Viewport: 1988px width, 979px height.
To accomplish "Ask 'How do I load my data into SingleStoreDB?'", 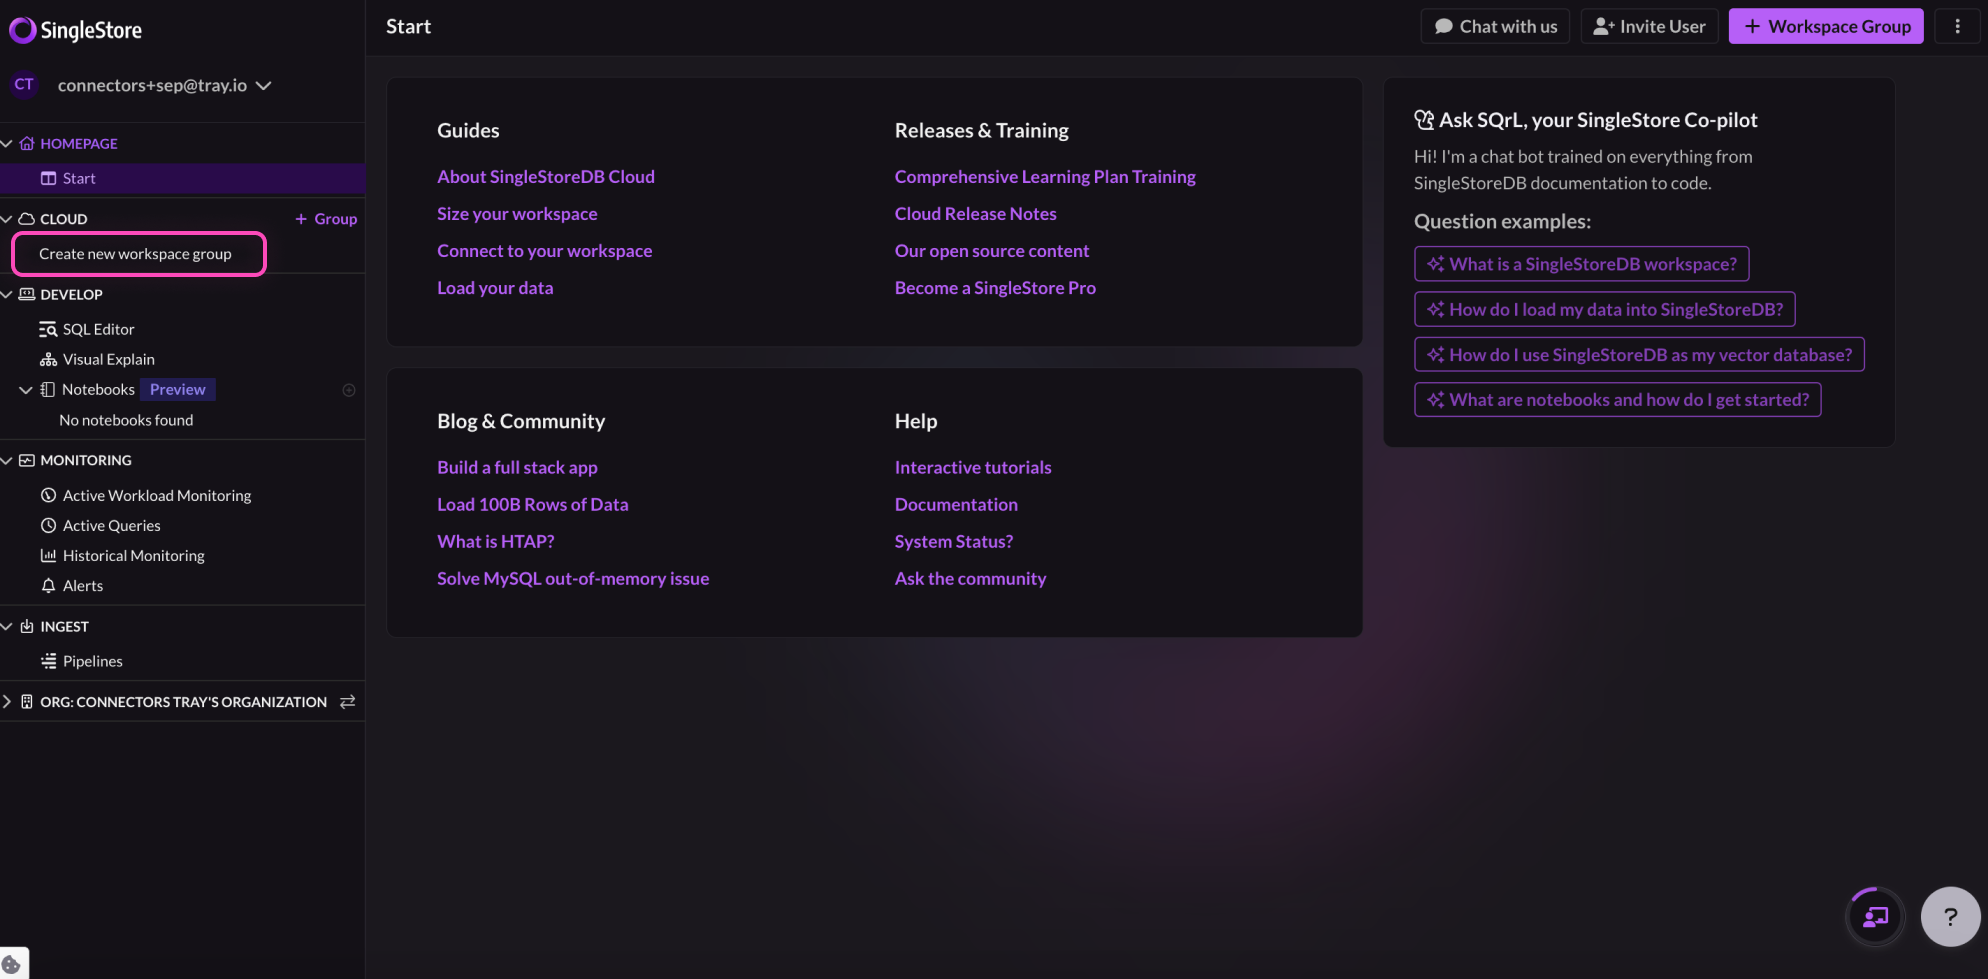I will pyautogui.click(x=1604, y=309).
